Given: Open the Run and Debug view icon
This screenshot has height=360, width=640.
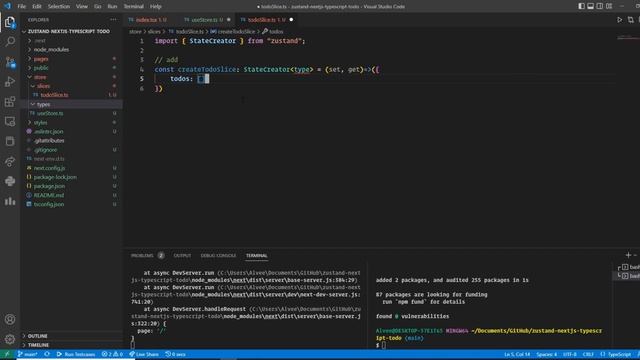Looking at the screenshot, I should pos(10,82).
